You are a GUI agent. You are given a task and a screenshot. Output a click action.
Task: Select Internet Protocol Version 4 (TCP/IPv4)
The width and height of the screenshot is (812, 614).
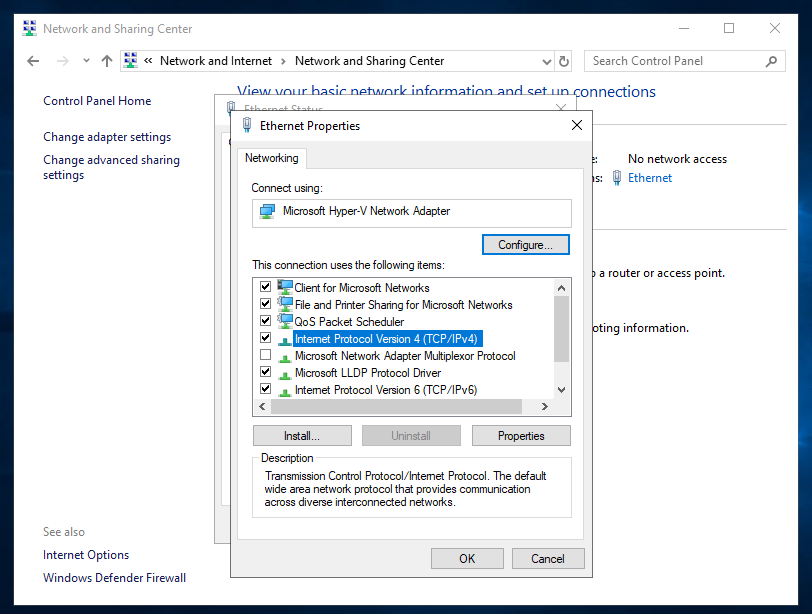click(x=386, y=339)
